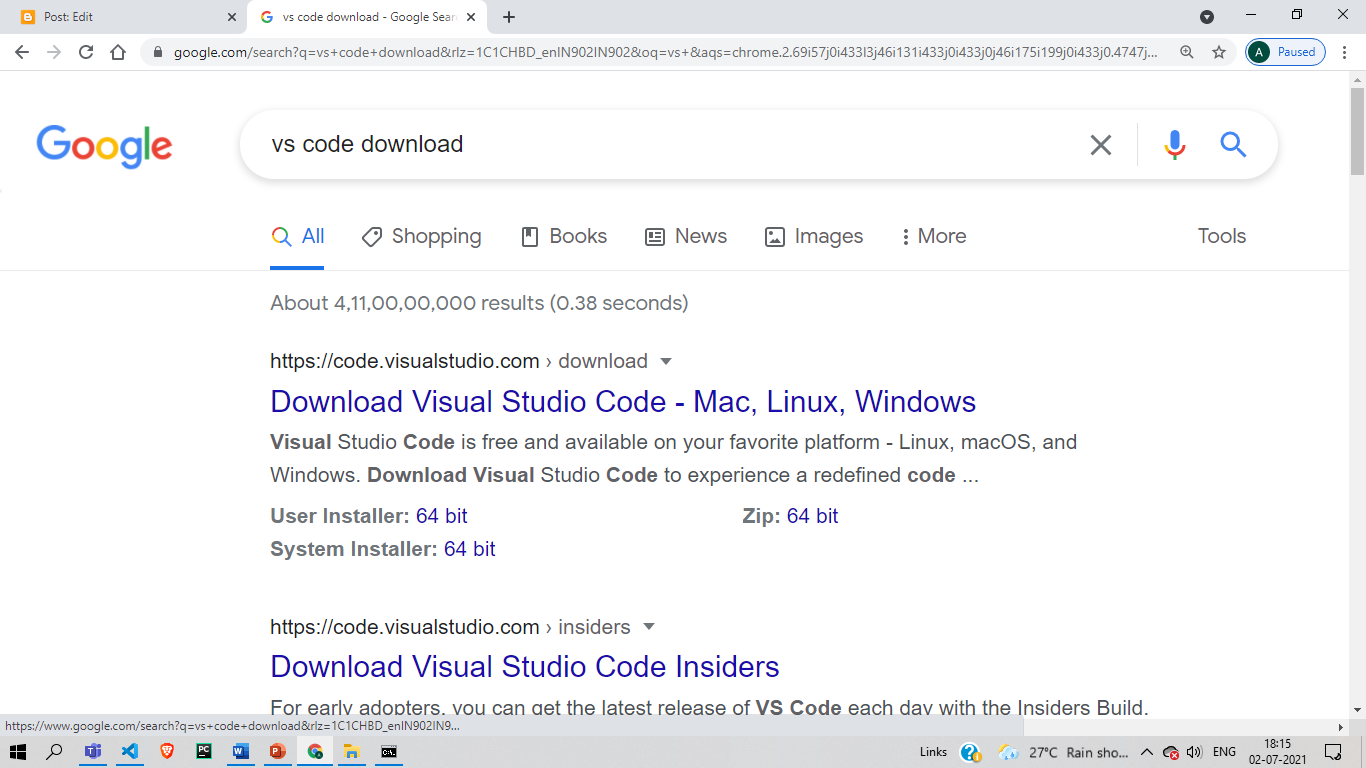Open the volume speaker control
Screen dimensions: 1366x768
click(1193, 752)
